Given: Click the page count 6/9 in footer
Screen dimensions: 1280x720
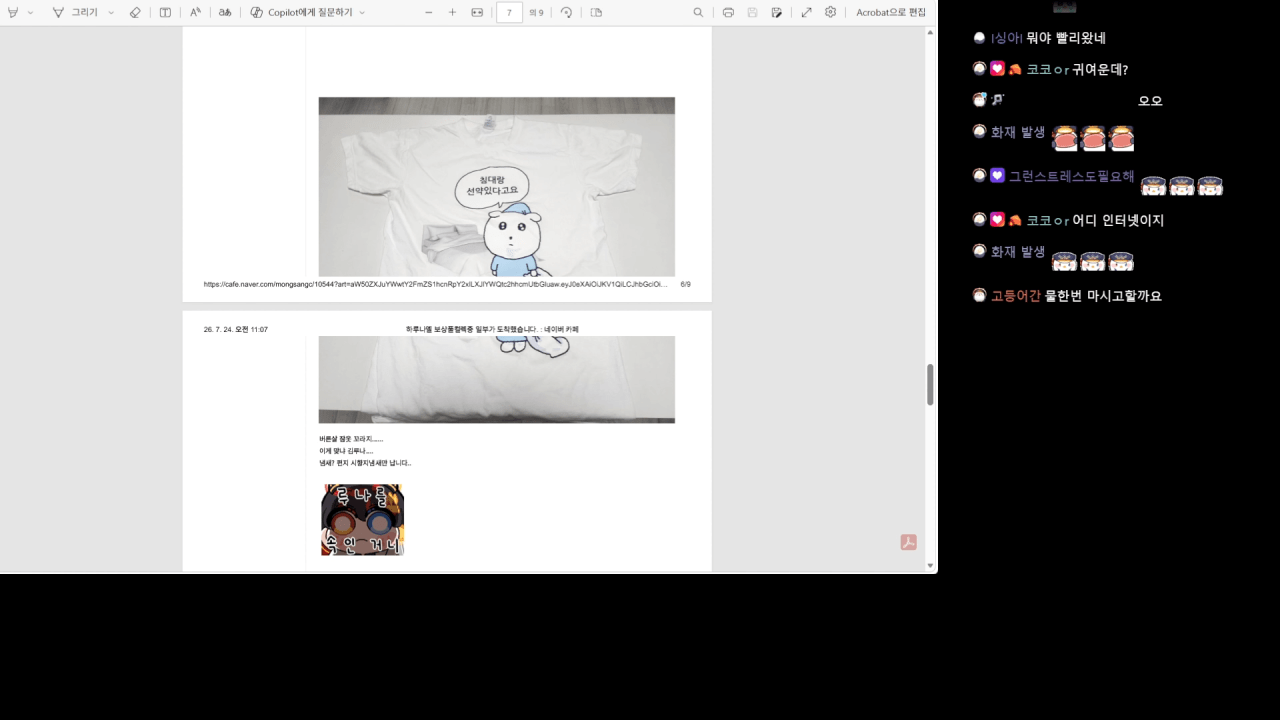Looking at the screenshot, I should (x=685, y=284).
